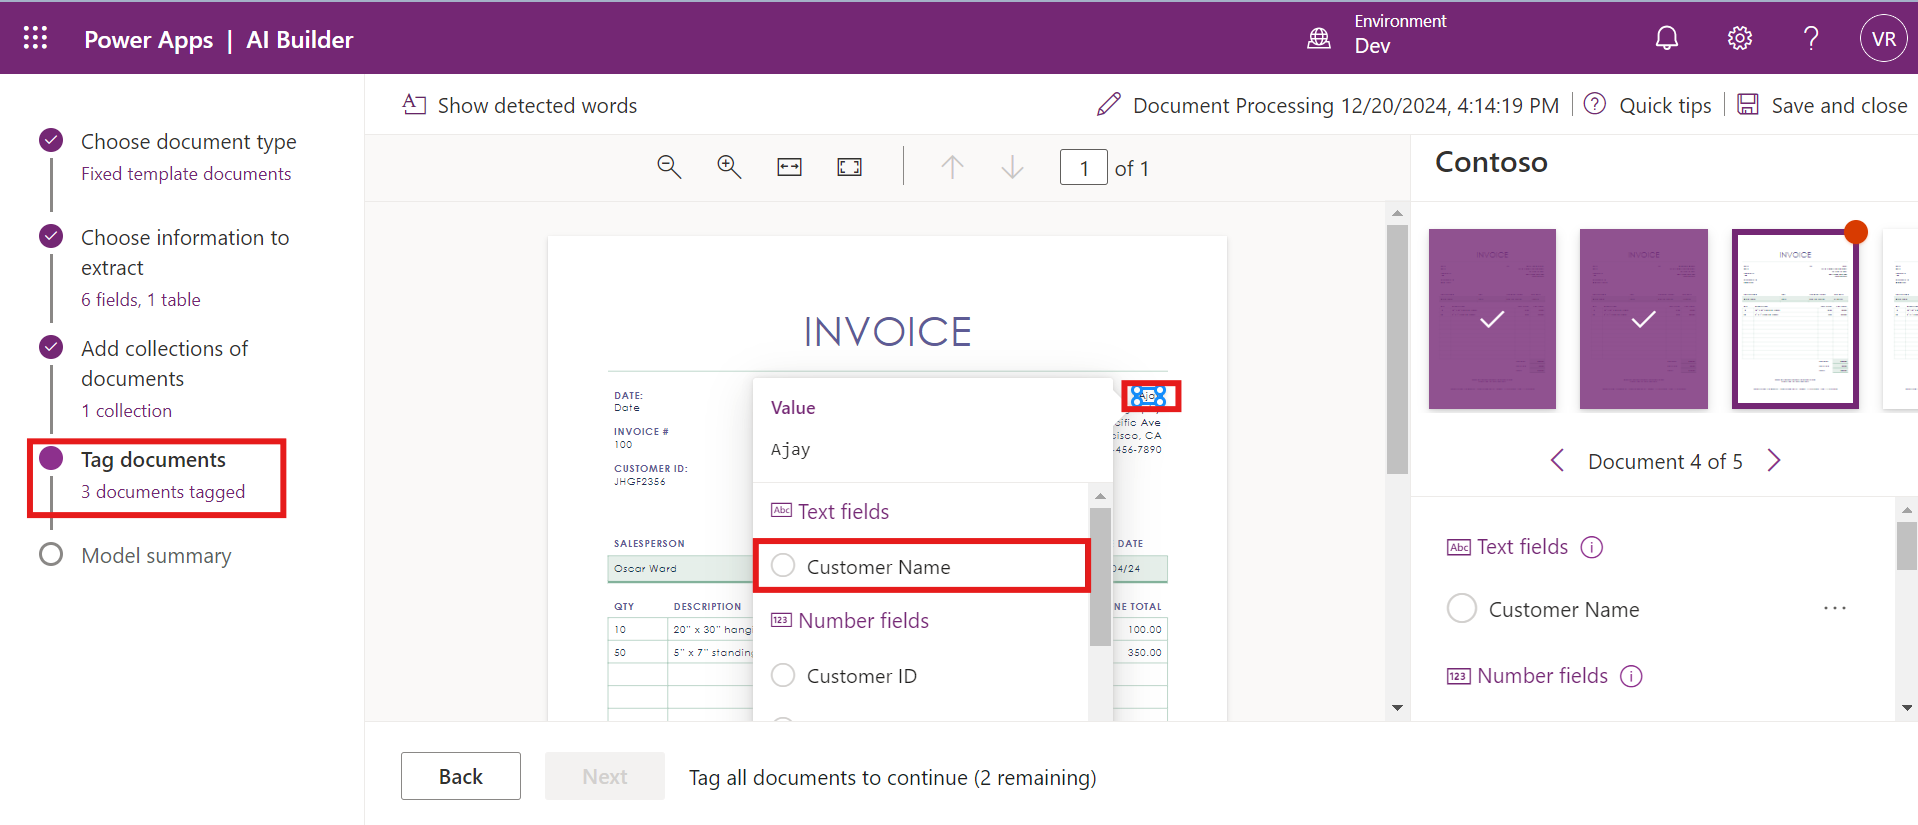Click the Back button
The image size is (1918, 825).
(x=460, y=776)
